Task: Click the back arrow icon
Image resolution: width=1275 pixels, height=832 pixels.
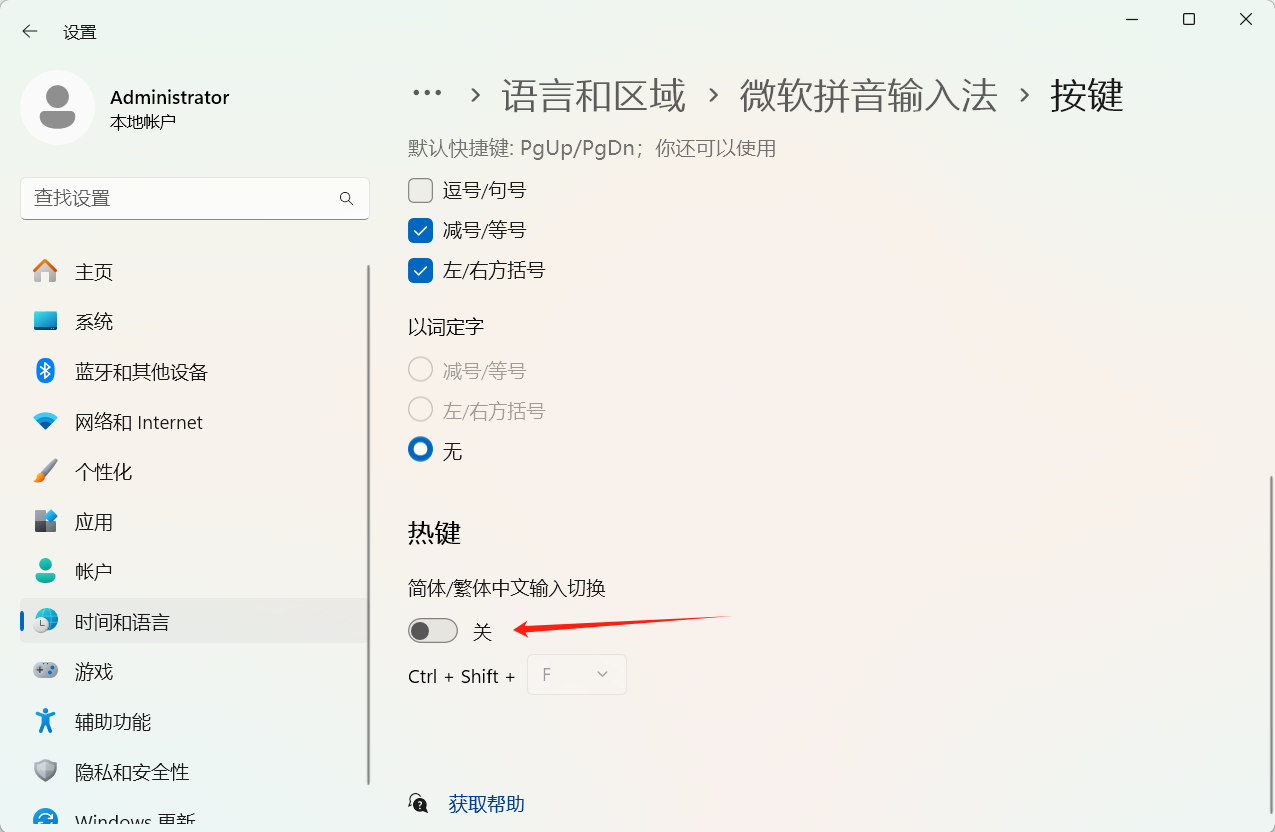Action: (30, 32)
